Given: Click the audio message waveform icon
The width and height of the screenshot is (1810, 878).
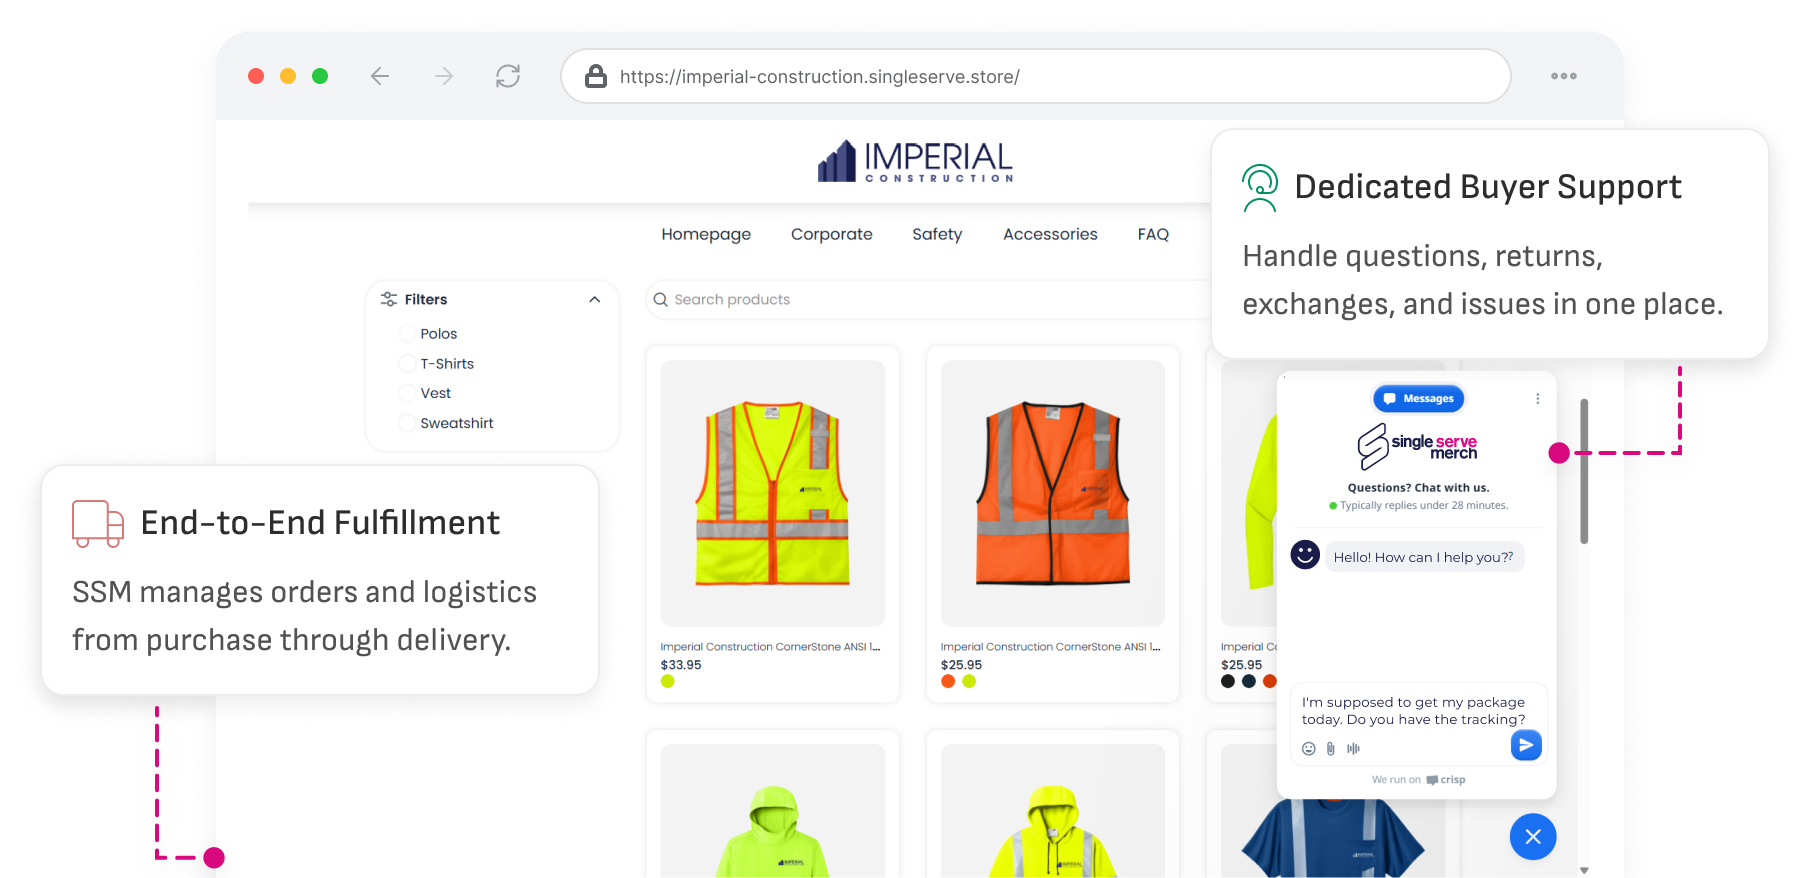Looking at the screenshot, I should pos(1353,748).
